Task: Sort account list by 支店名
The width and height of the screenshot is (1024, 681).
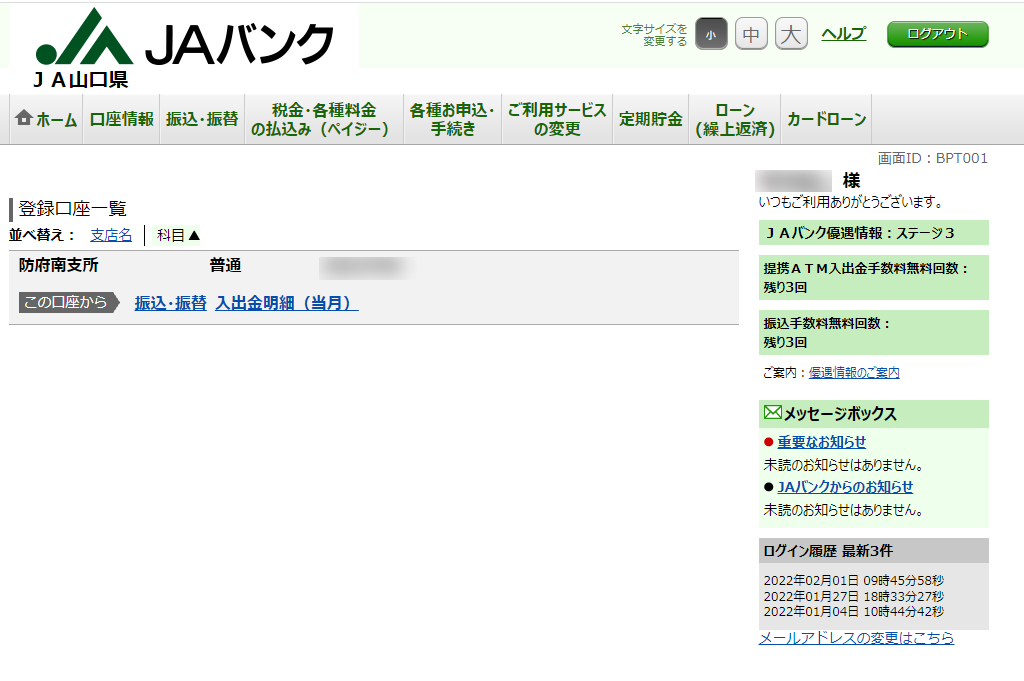Action: click(x=111, y=235)
